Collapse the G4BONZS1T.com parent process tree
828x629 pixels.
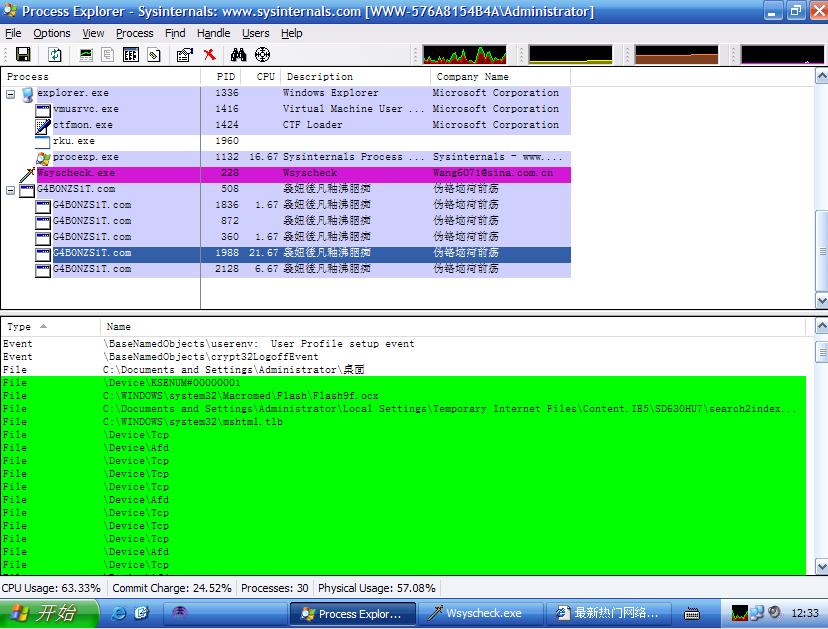11,190
